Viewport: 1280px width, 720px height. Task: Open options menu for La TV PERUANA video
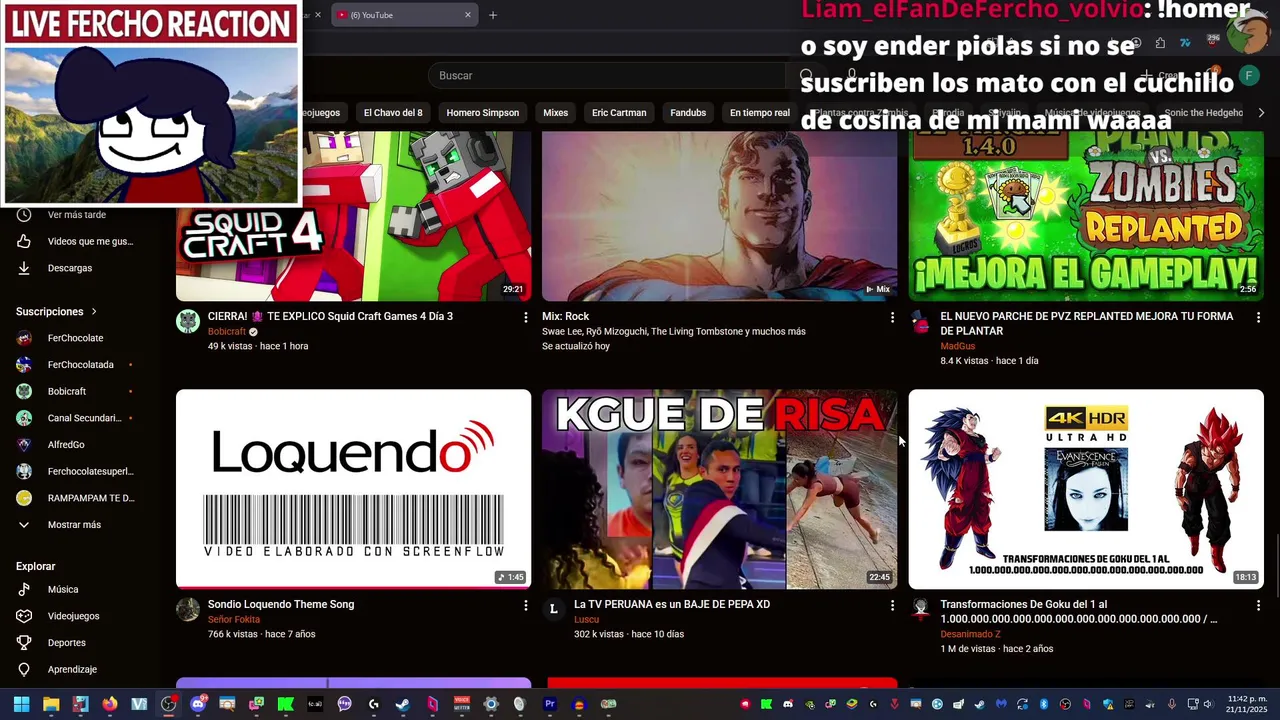click(x=892, y=605)
